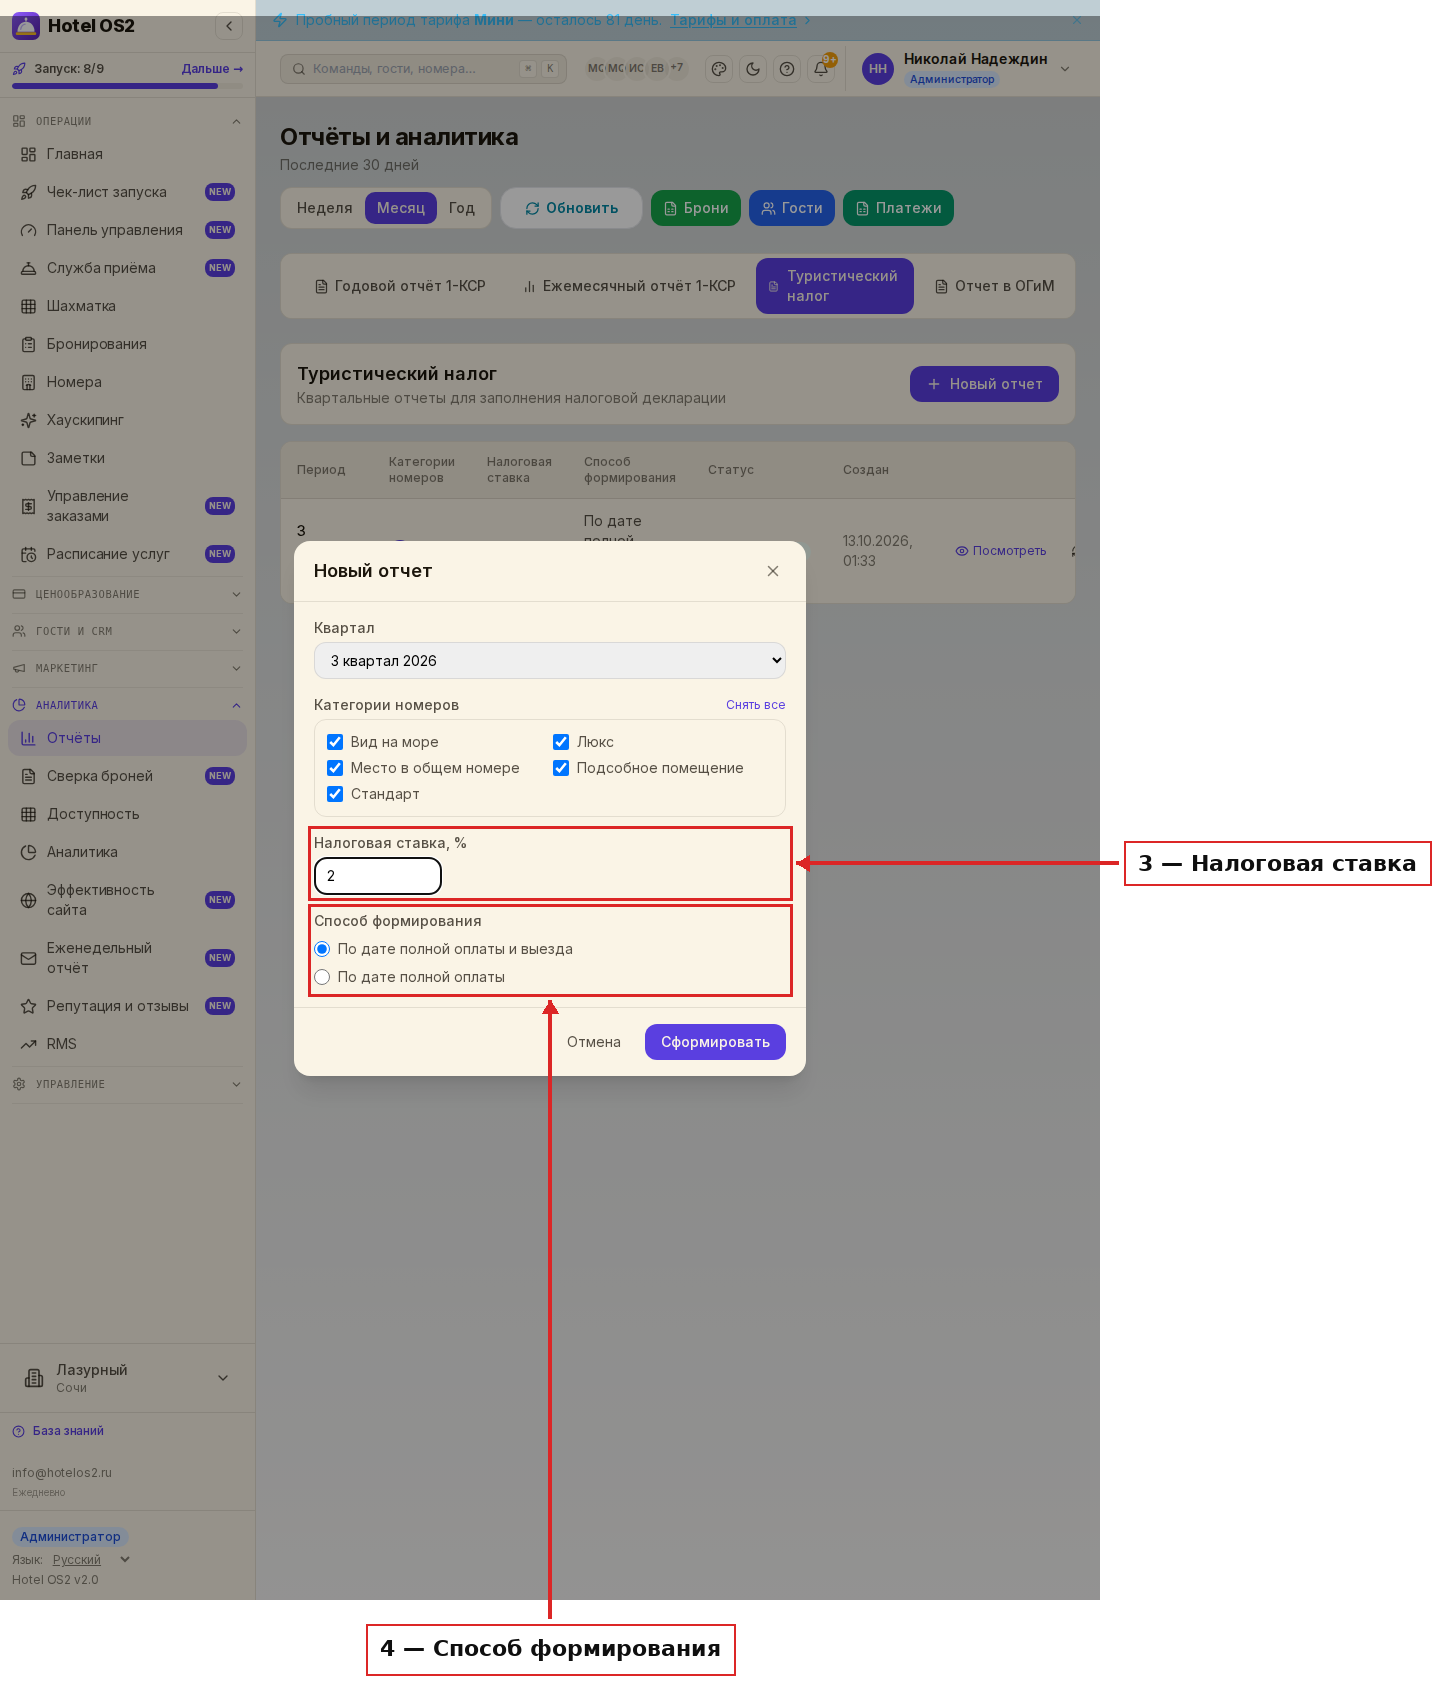Expand the Маркетинг sidebar section
The width and height of the screenshot is (1455, 1699).
[x=127, y=668]
